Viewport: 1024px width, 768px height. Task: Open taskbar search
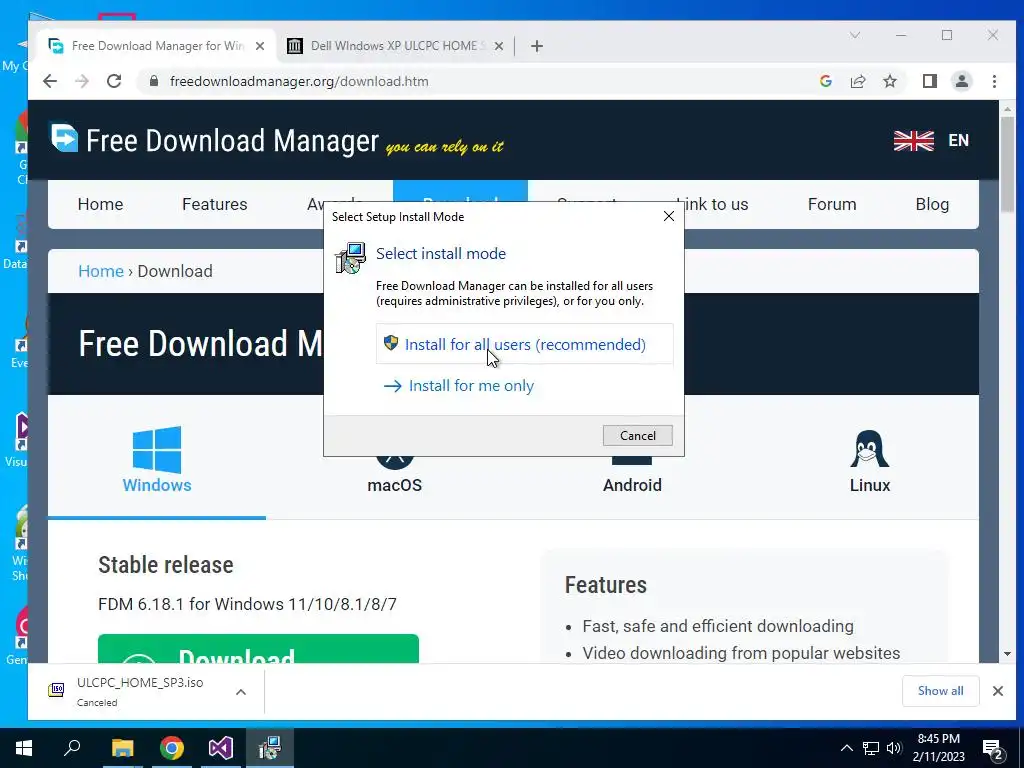click(x=72, y=748)
